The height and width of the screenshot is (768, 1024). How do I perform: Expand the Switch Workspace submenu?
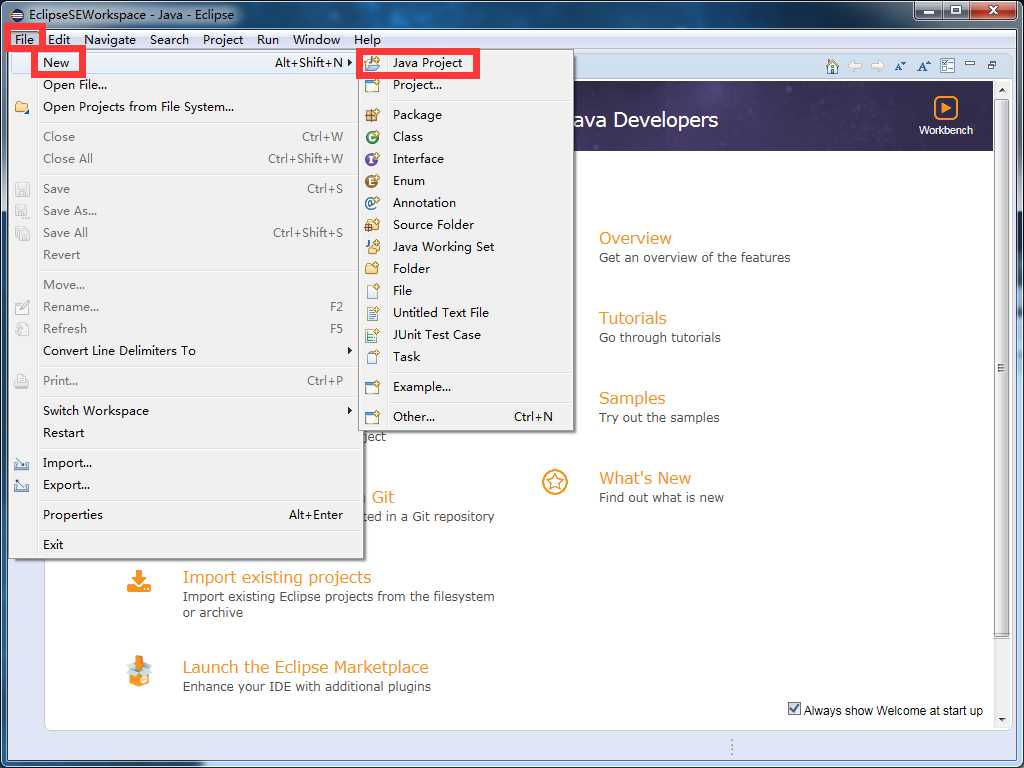(x=350, y=411)
